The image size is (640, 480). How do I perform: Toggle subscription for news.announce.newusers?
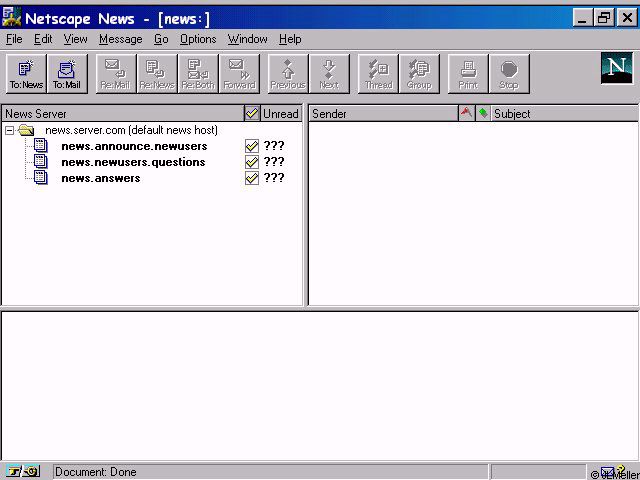252,146
